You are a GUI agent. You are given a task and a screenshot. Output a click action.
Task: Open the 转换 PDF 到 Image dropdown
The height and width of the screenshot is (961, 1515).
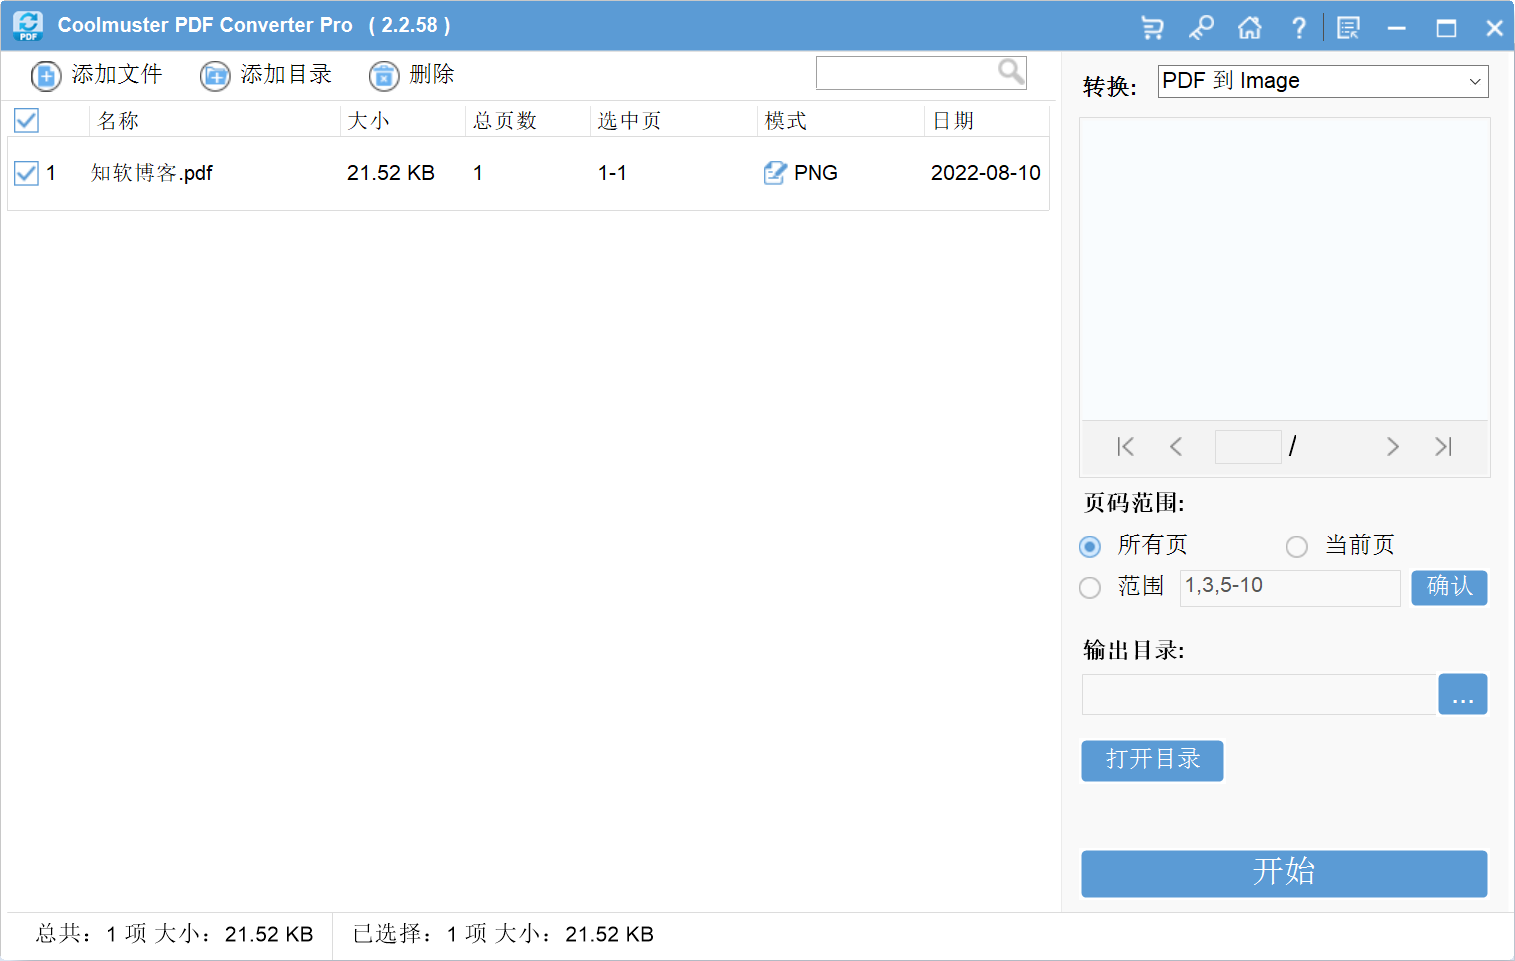[1323, 81]
